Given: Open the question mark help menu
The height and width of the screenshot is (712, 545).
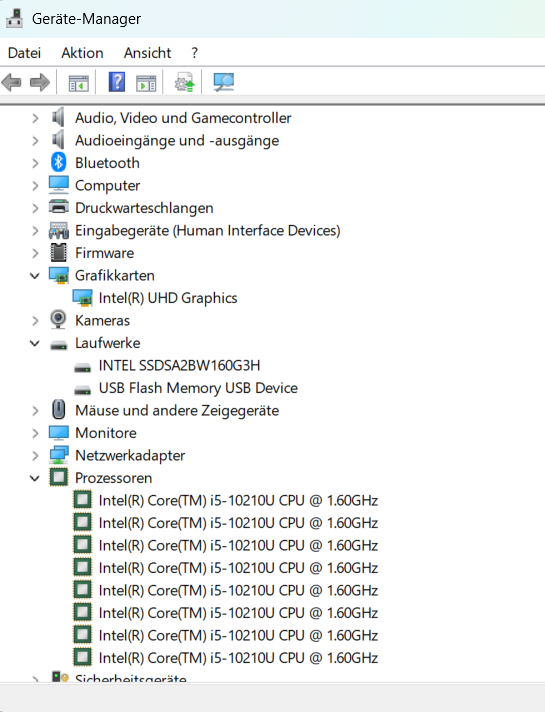Looking at the screenshot, I should tap(194, 53).
